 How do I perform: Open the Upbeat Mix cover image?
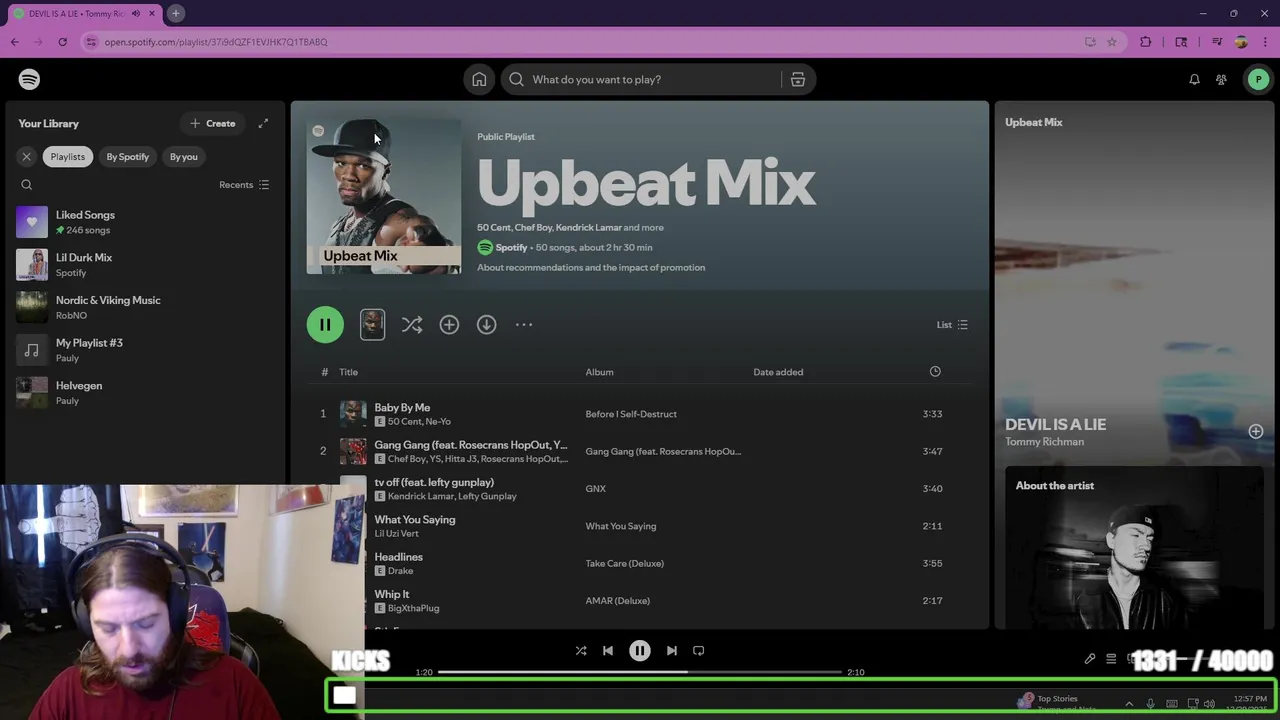tap(384, 197)
